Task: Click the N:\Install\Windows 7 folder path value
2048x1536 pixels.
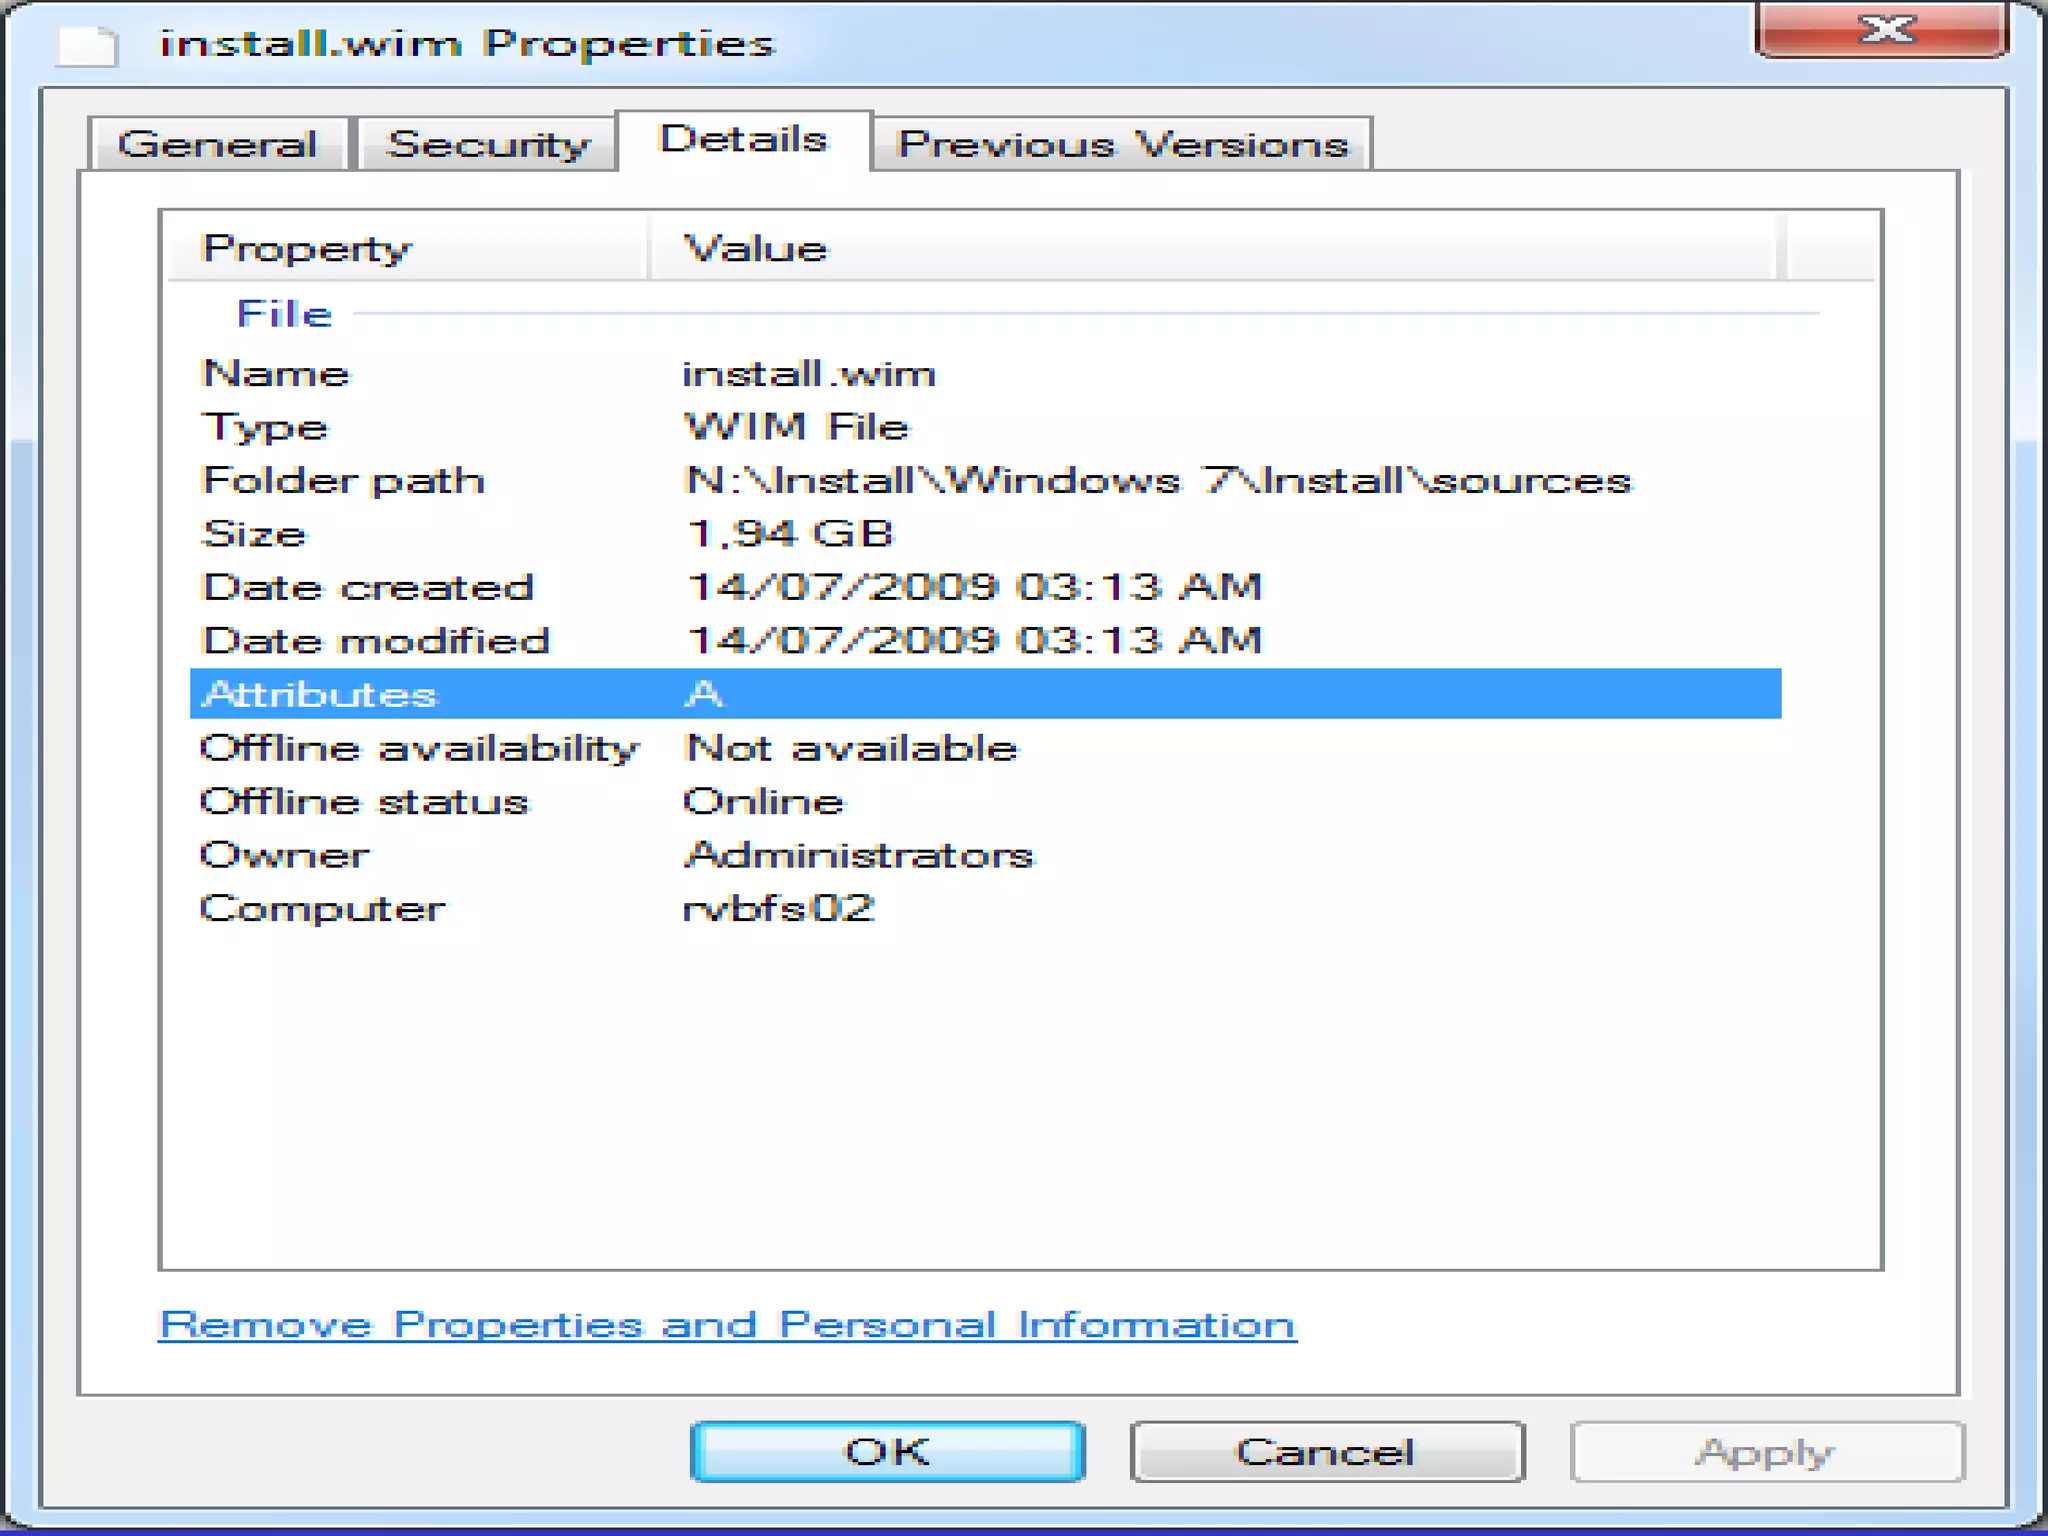Action: pyautogui.click(x=1158, y=481)
